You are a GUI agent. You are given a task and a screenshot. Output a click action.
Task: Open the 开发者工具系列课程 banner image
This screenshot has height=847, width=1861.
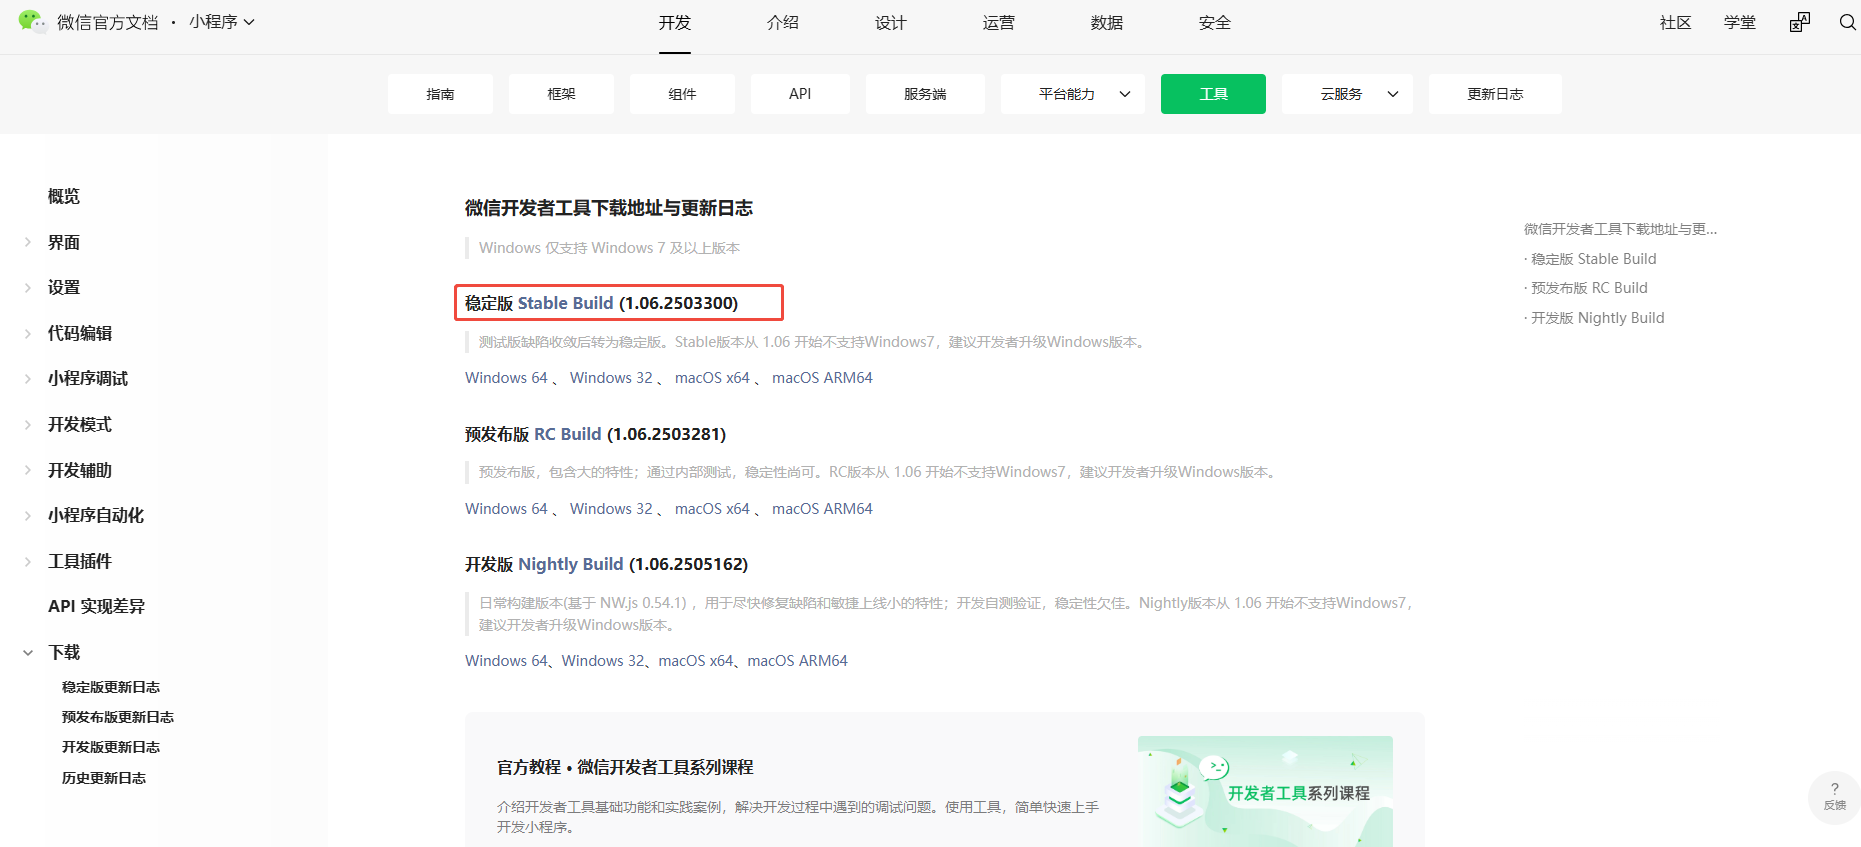(1265, 791)
